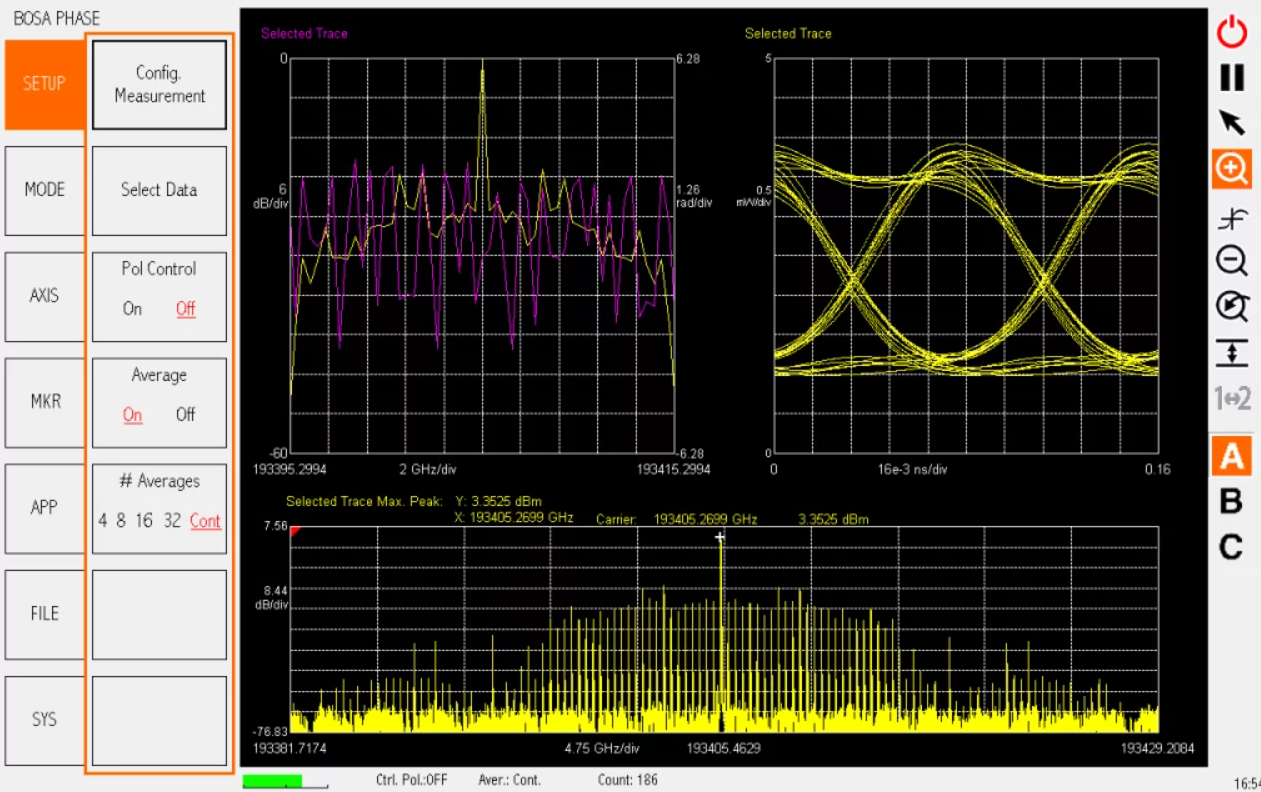Click the white peak marker on the spectrum
1261x792 pixels.
pos(720,538)
